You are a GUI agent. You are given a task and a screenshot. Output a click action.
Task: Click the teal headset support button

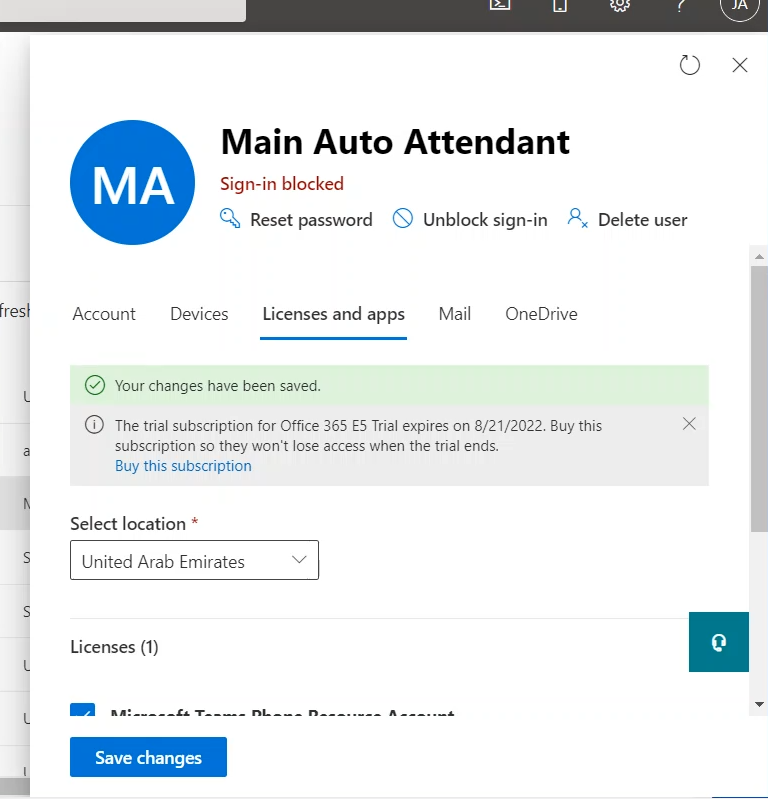(x=718, y=642)
